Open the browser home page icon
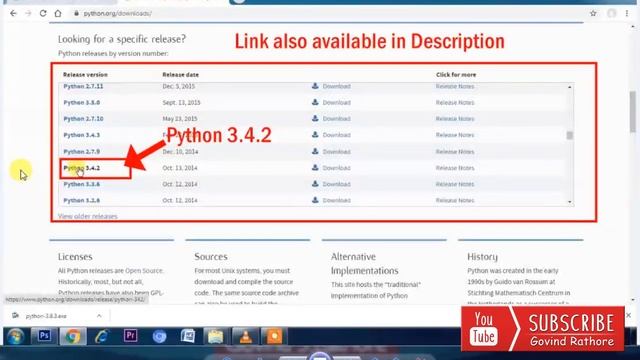The width and height of the screenshot is (640, 360). tap(58, 13)
